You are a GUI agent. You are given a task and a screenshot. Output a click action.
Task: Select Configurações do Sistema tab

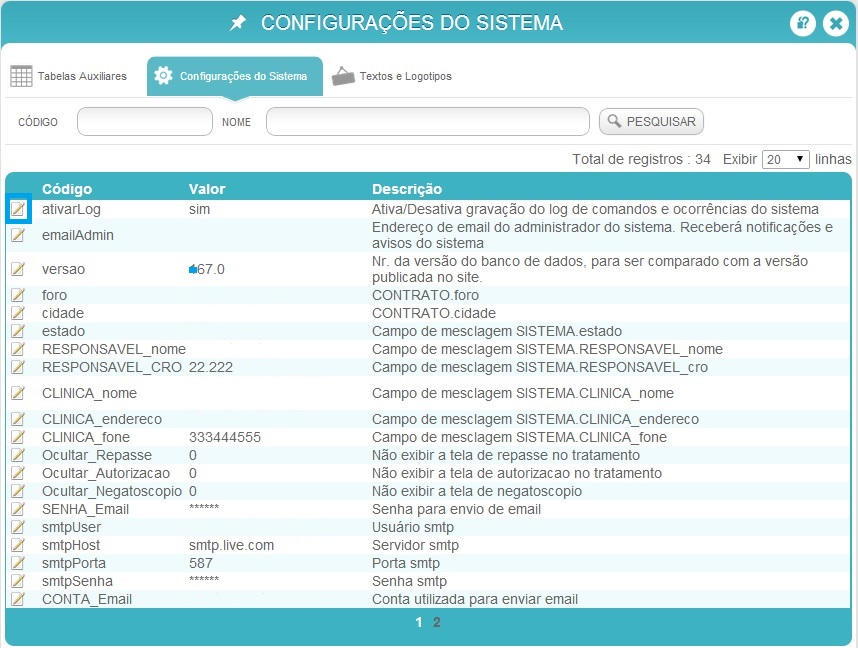point(235,76)
